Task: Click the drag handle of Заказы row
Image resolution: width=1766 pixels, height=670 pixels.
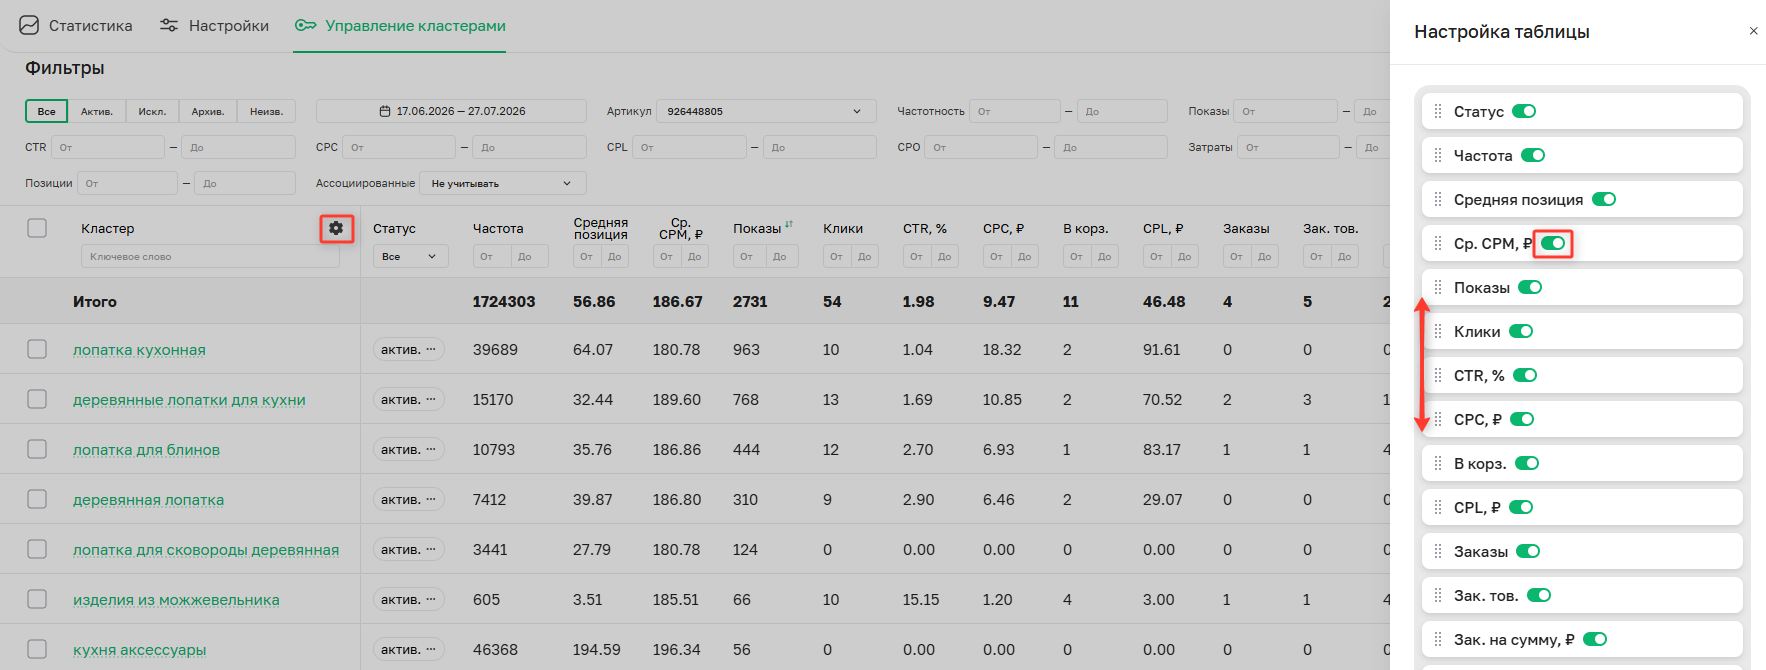Action: 1438,551
